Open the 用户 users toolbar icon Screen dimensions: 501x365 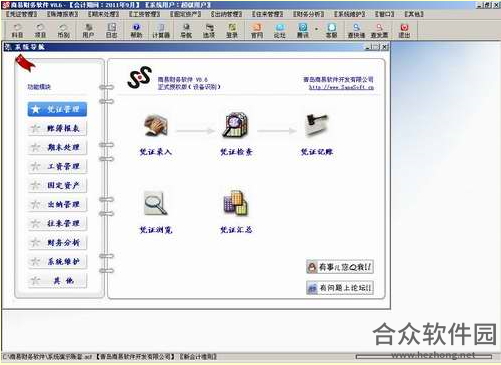point(88,31)
